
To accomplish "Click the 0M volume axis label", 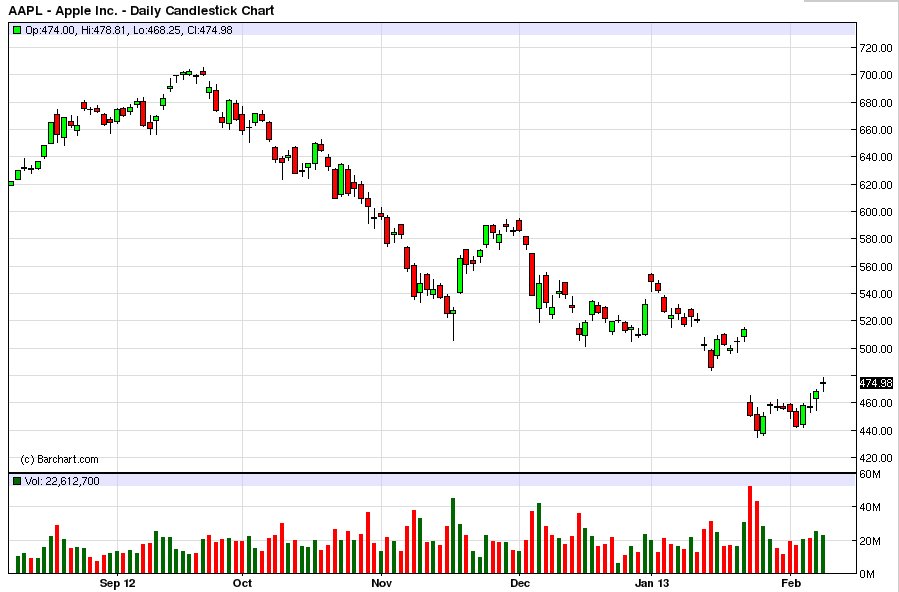I will tap(867, 574).
